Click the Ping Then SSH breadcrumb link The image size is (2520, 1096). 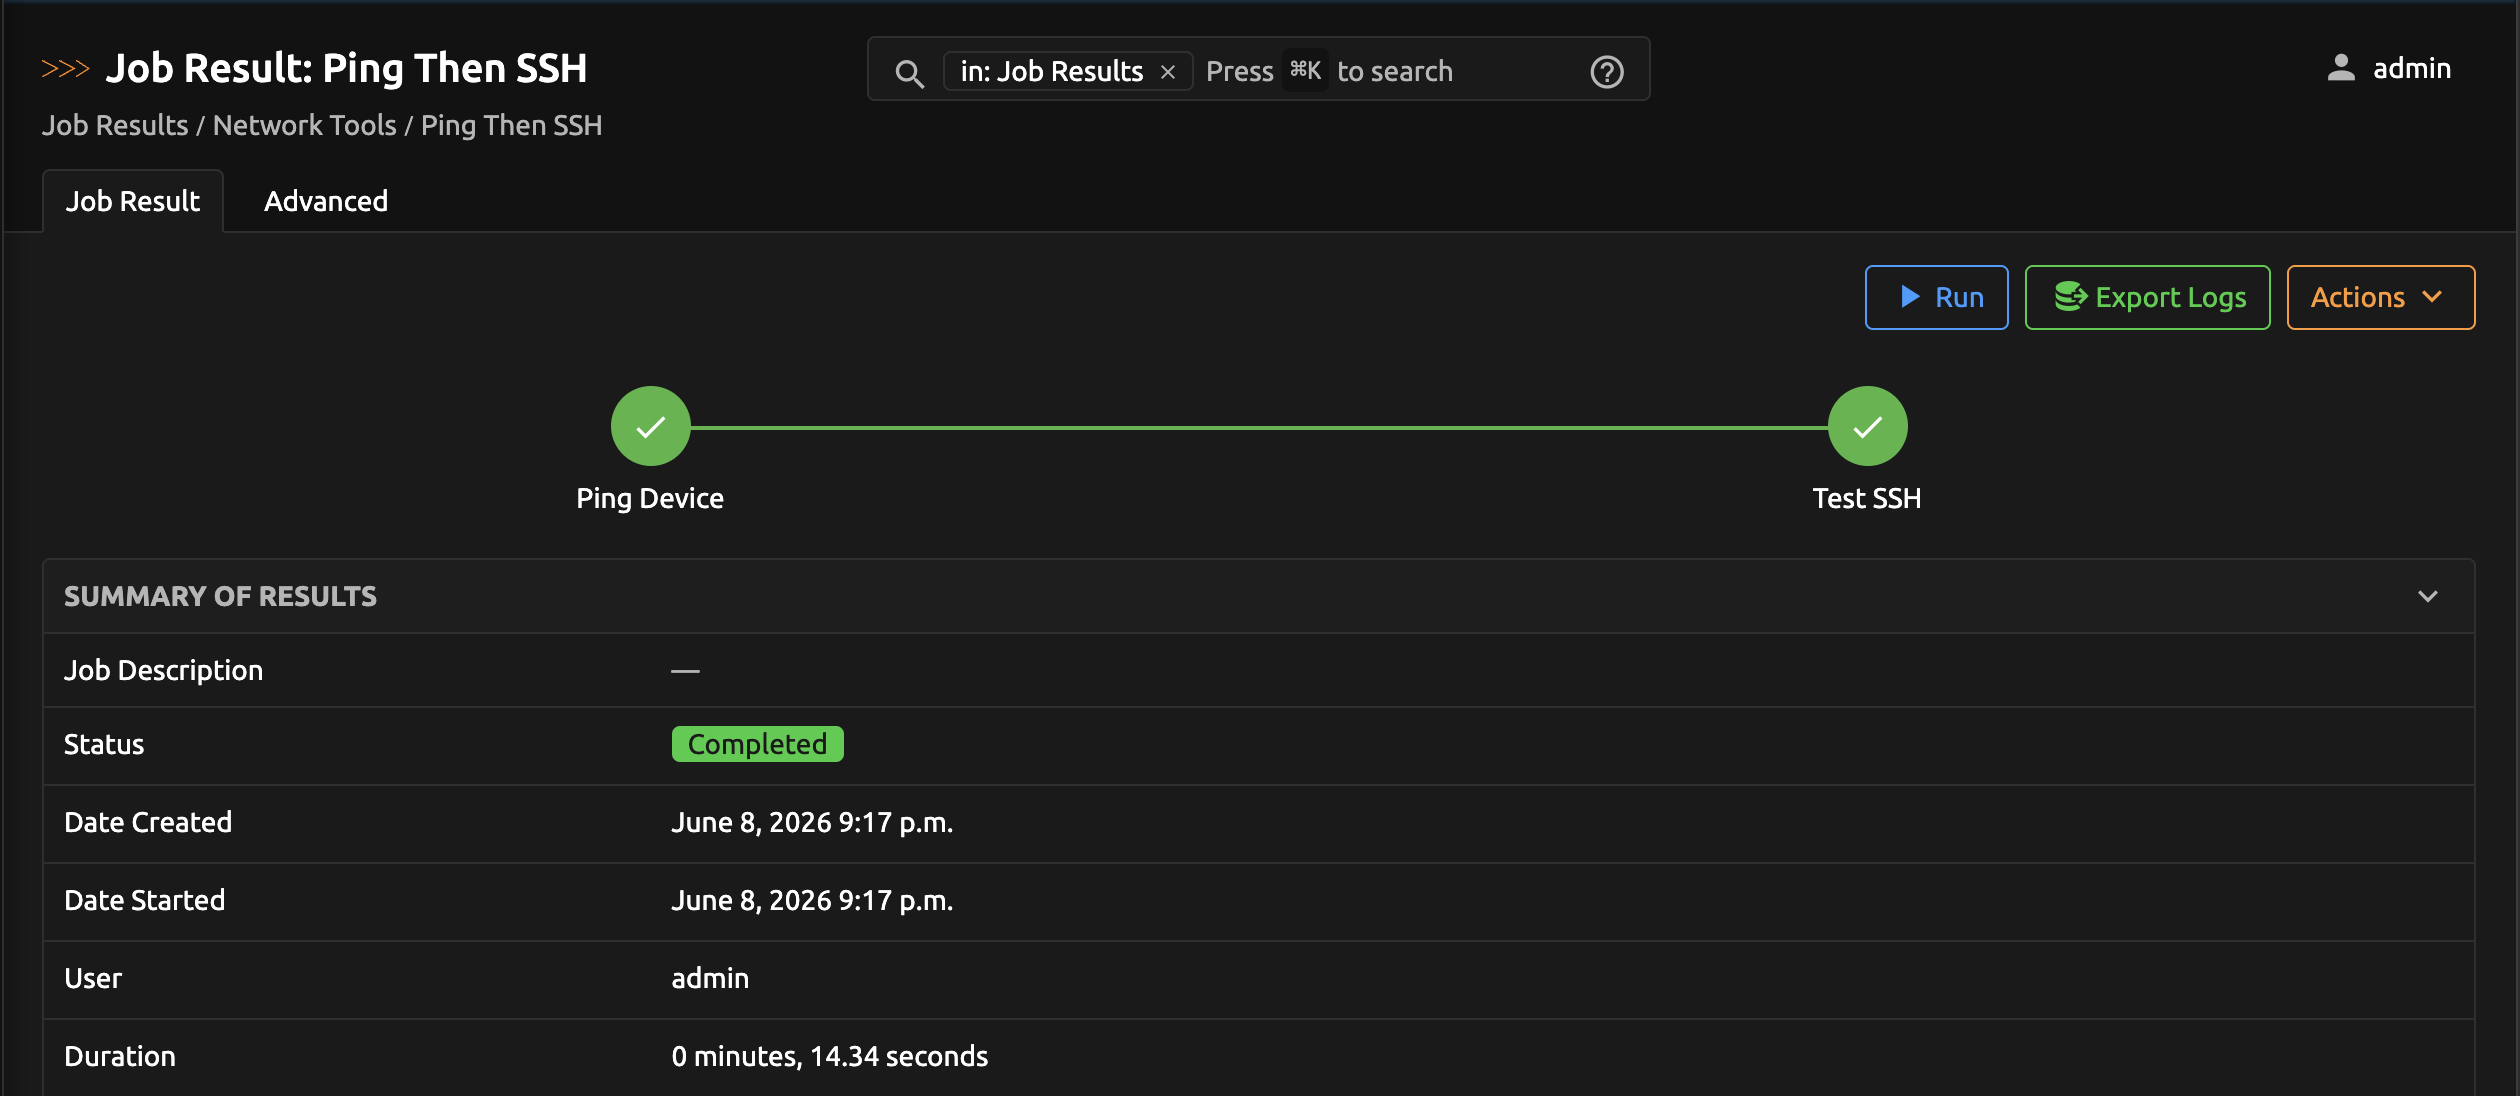point(511,125)
